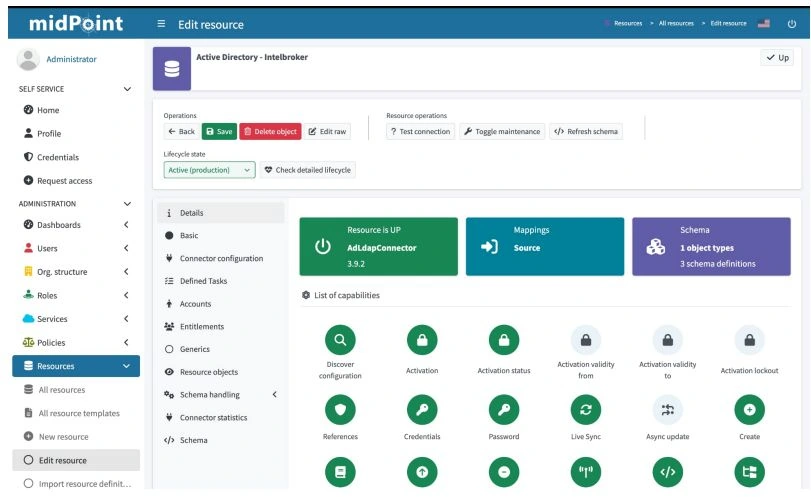The height and width of the screenshot is (497, 811).
Task: Click the bottom-row minus circle capability icon
Action: (504, 472)
